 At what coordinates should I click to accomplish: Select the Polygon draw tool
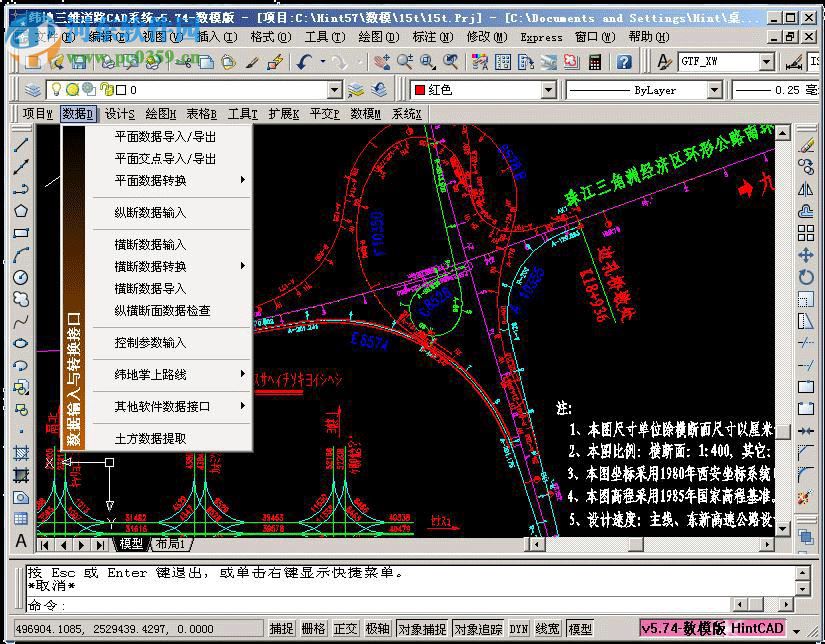(x=21, y=211)
